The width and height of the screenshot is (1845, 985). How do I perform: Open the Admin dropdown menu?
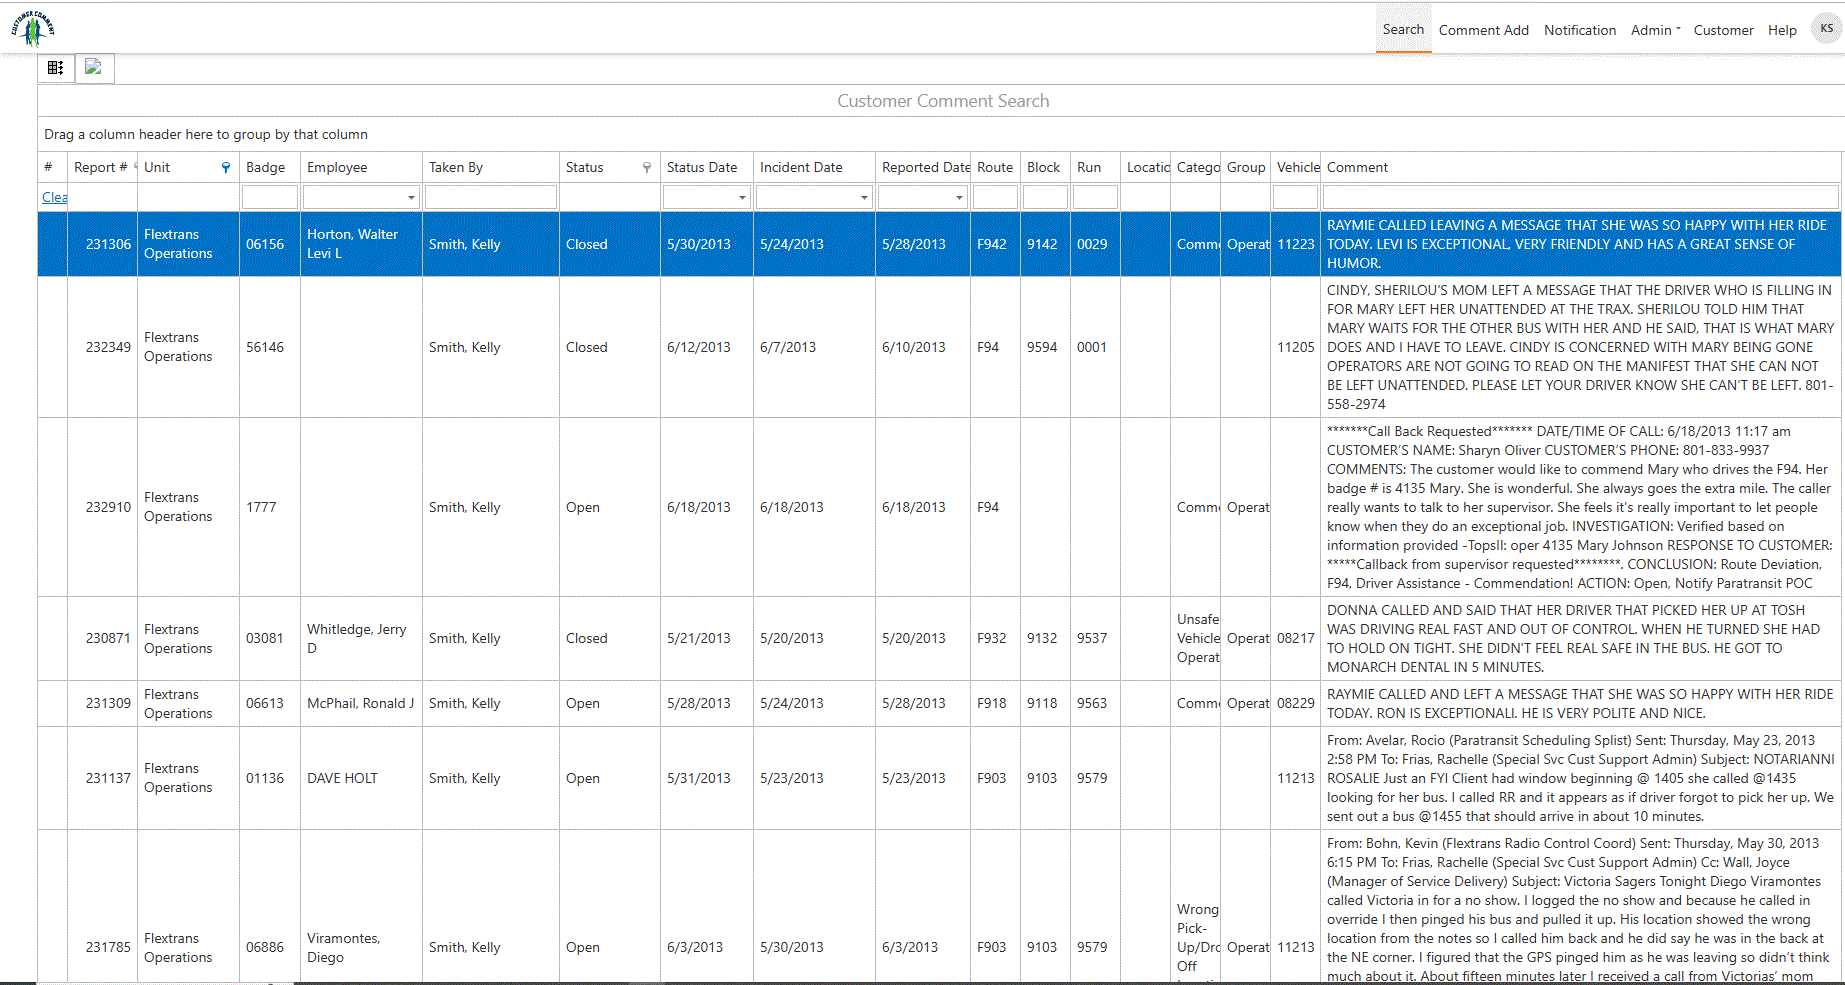coord(1655,30)
